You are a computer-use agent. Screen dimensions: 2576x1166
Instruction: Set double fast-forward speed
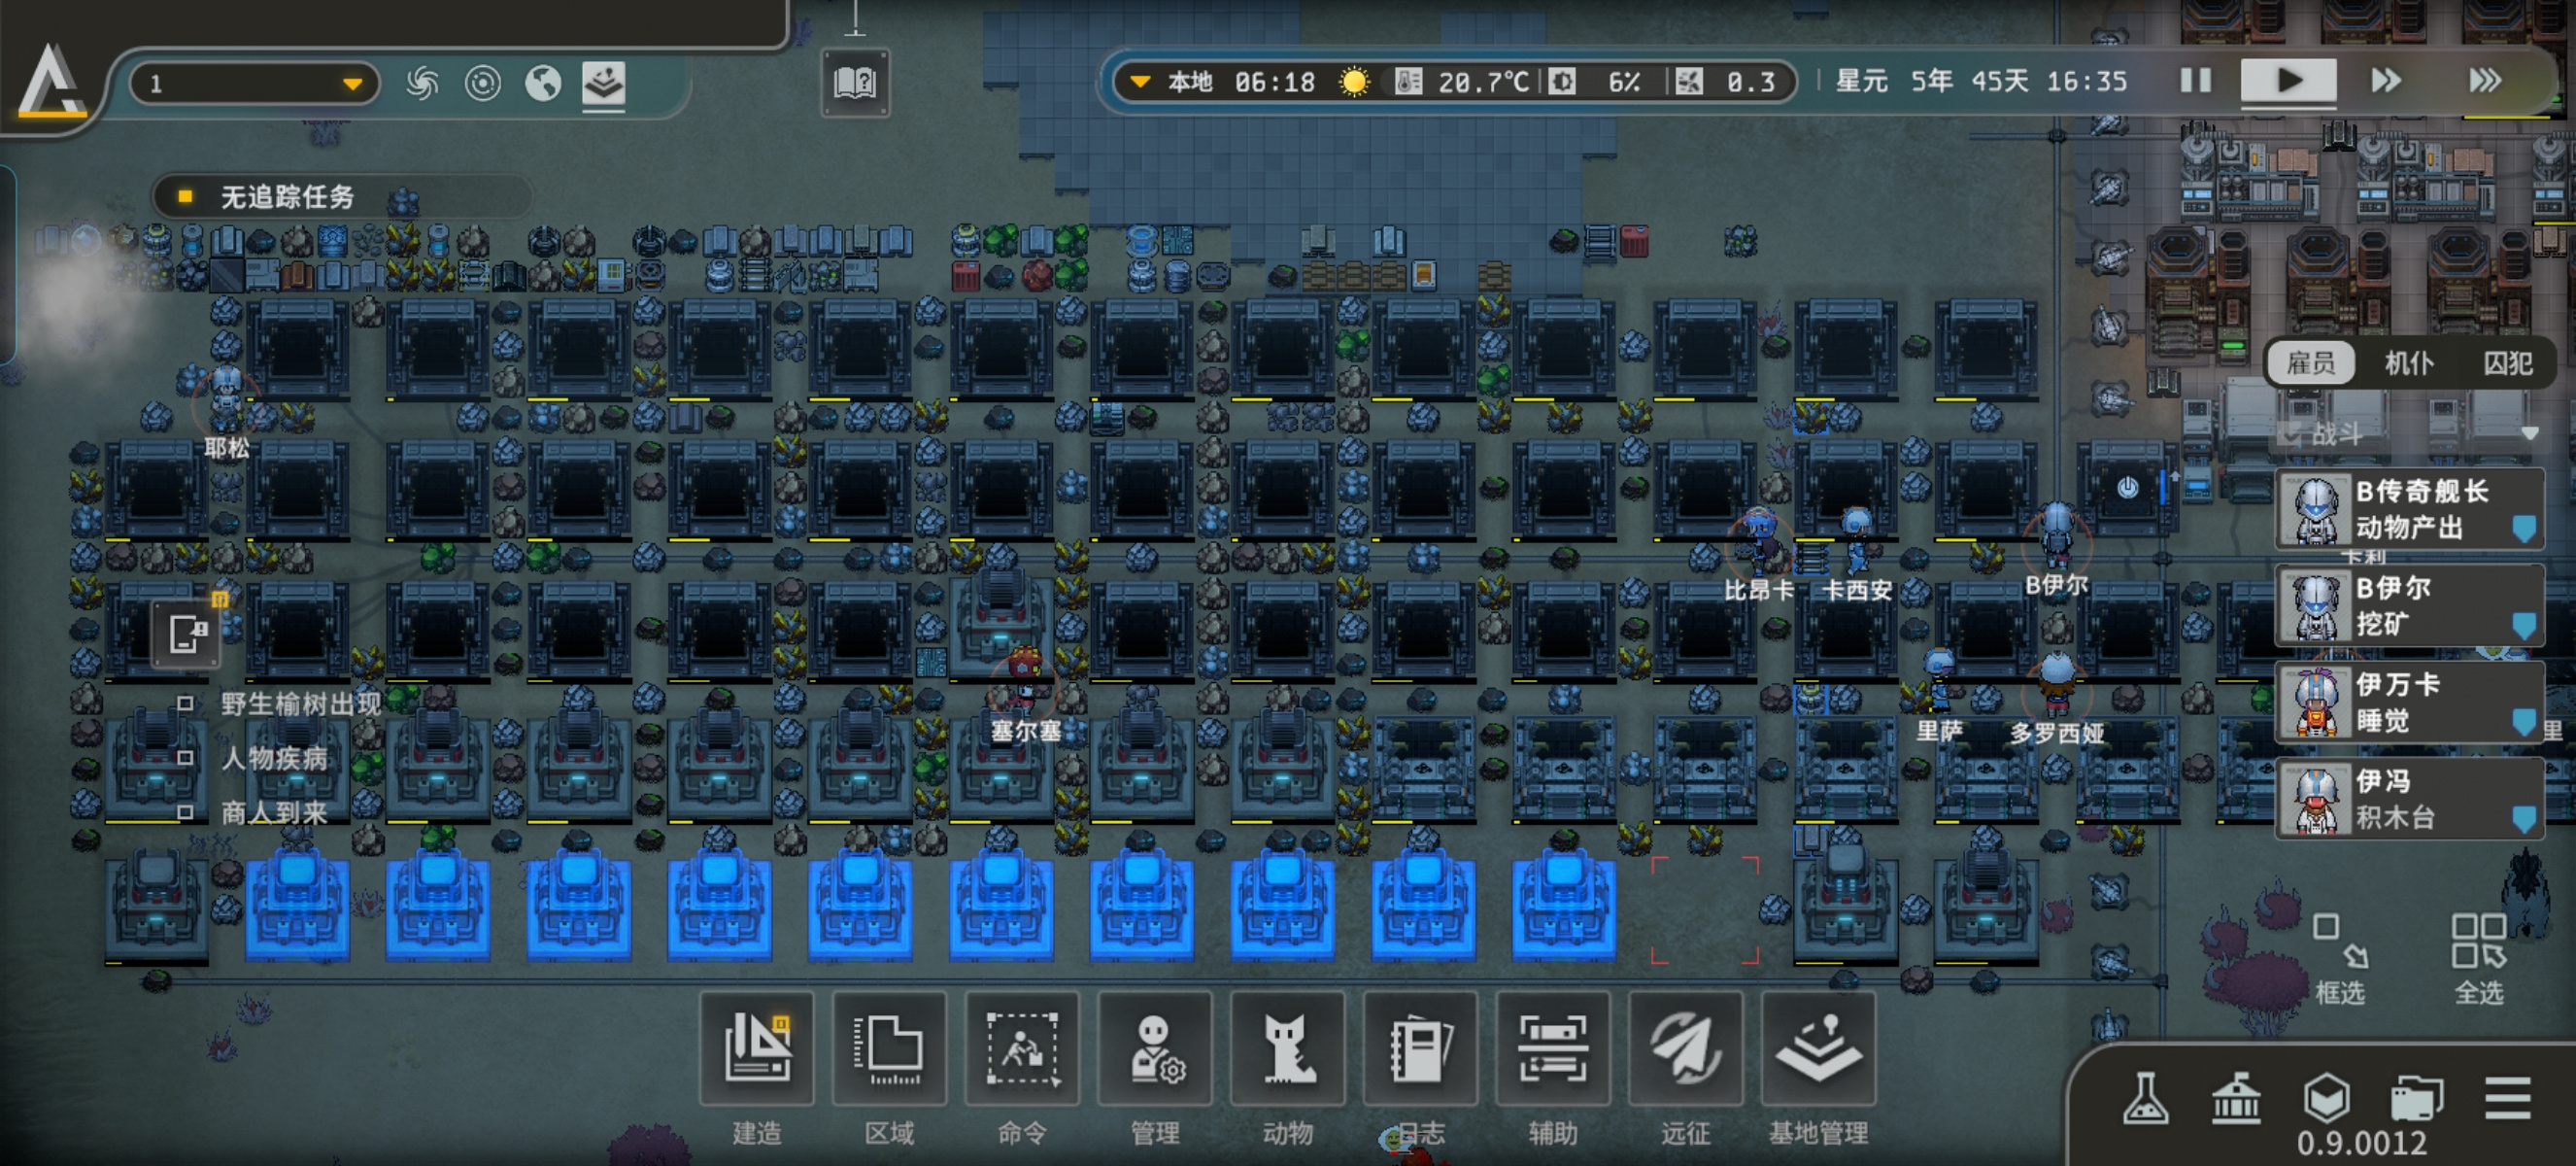click(2385, 80)
